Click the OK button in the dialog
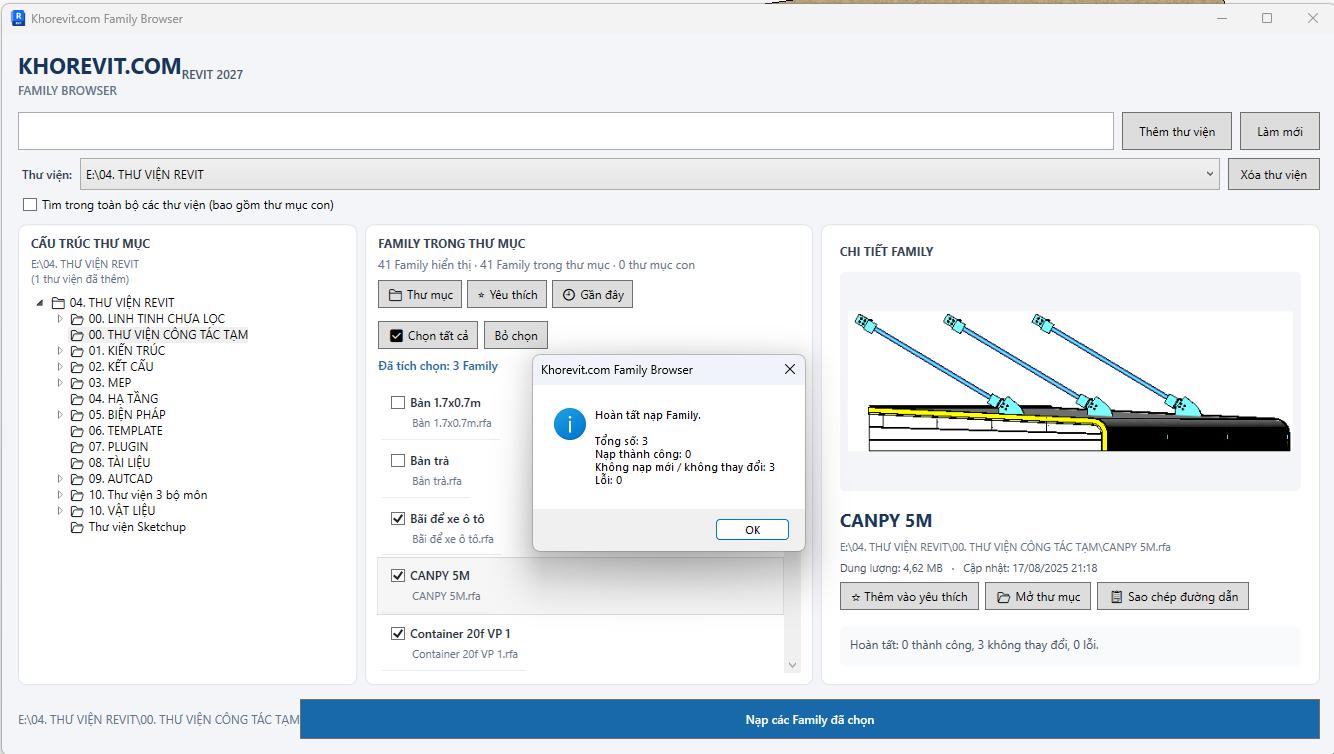 pos(752,530)
